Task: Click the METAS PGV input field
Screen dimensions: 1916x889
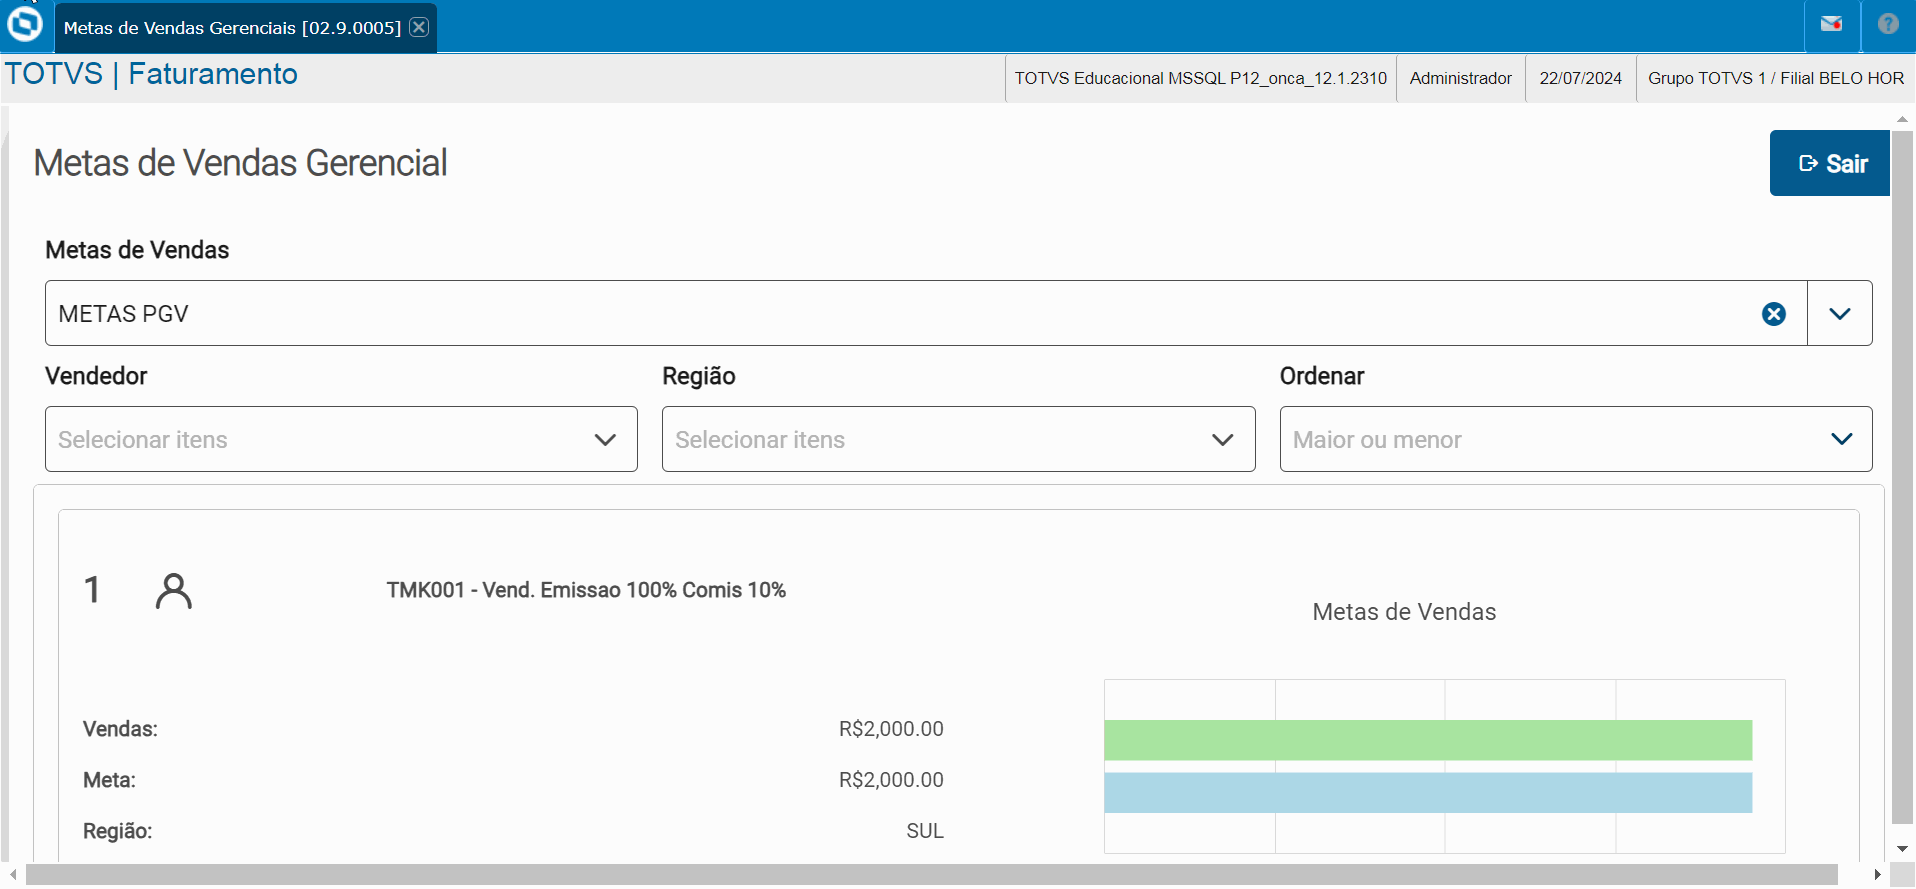Action: pos(900,314)
